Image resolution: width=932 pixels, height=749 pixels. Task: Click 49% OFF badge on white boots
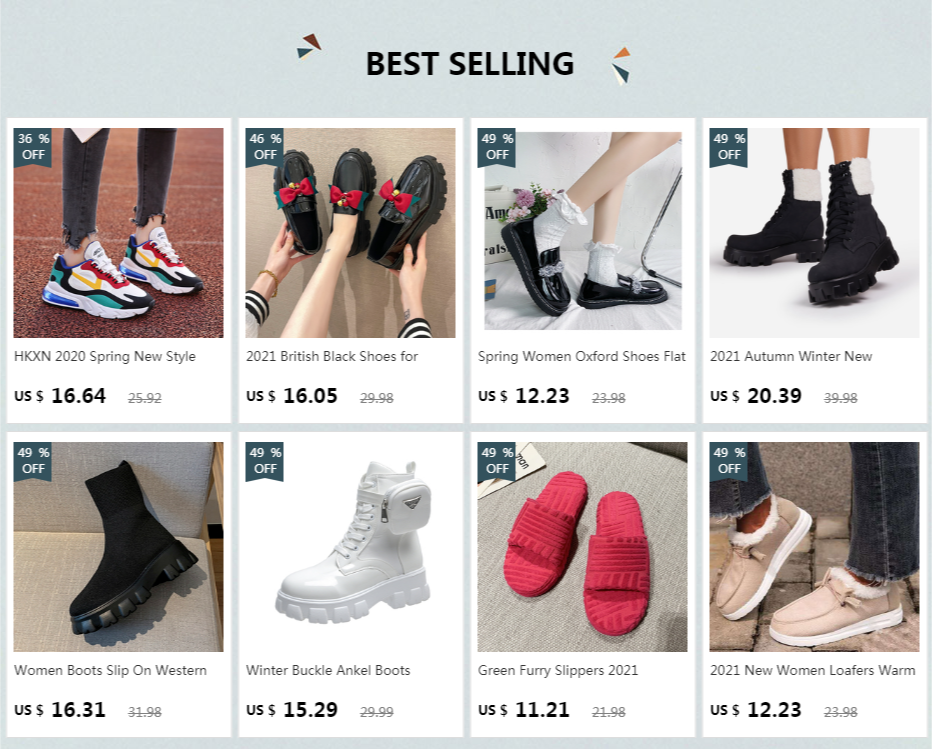[x=265, y=460]
